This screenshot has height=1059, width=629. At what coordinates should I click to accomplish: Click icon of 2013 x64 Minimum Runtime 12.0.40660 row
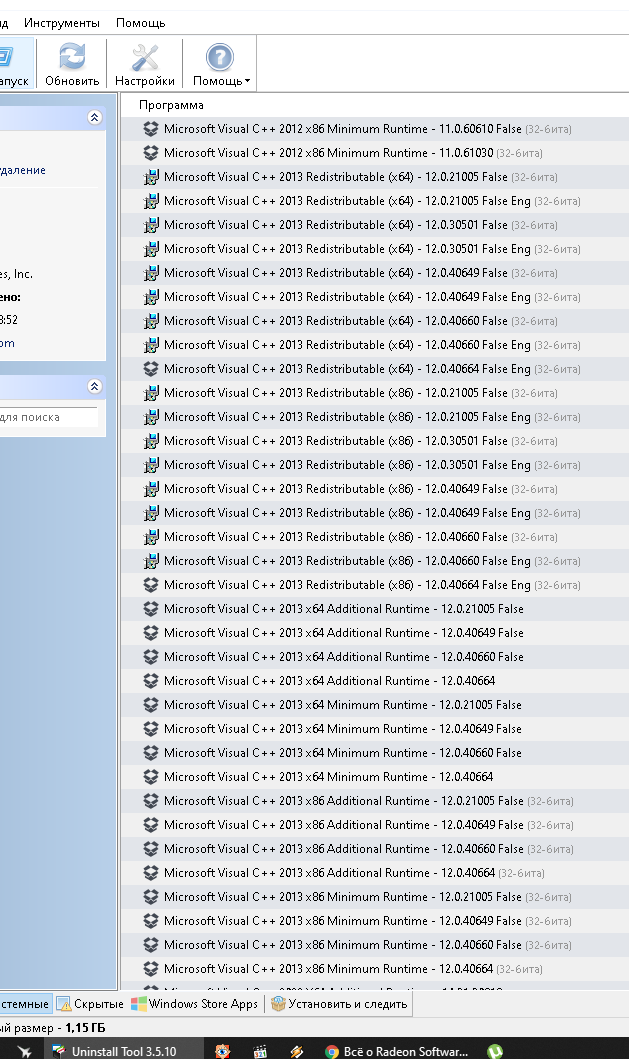(x=151, y=752)
